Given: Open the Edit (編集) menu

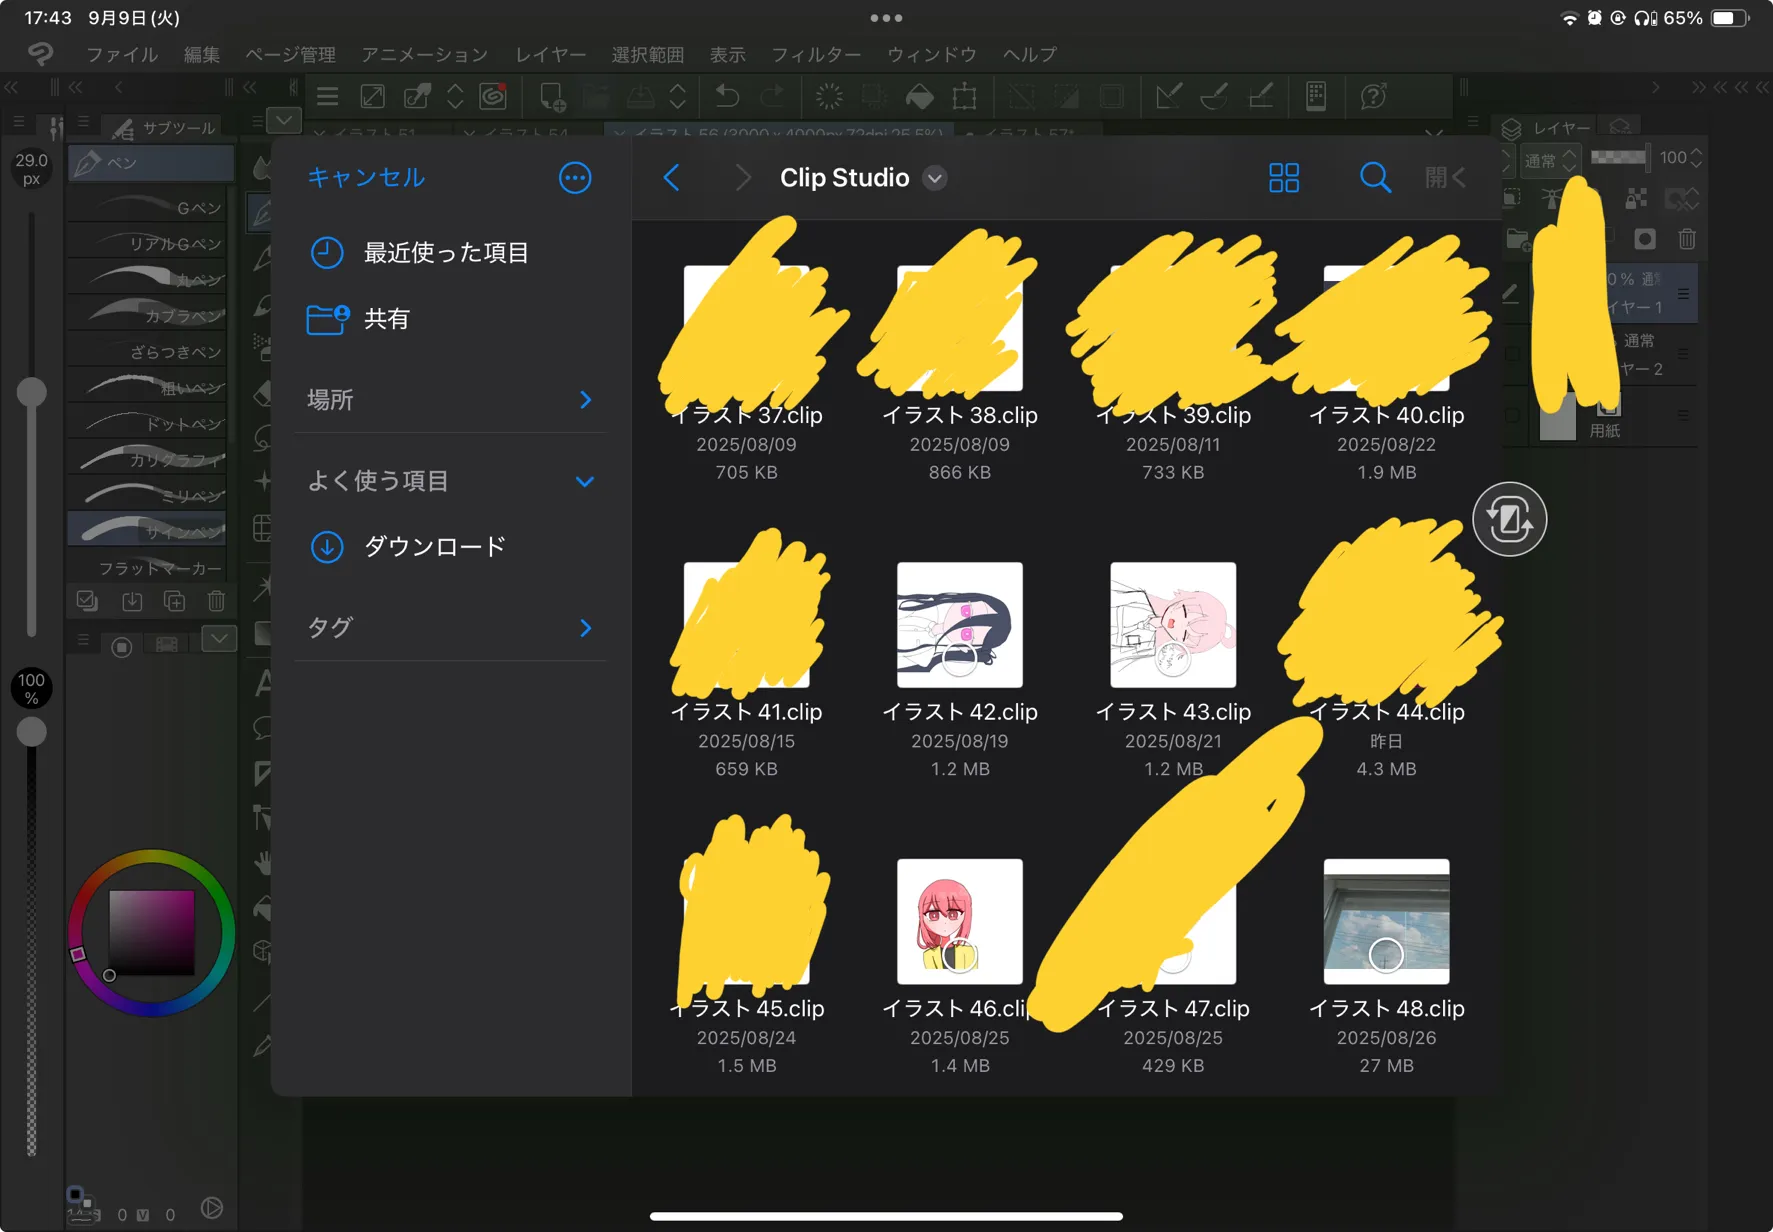Looking at the screenshot, I should [x=201, y=54].
